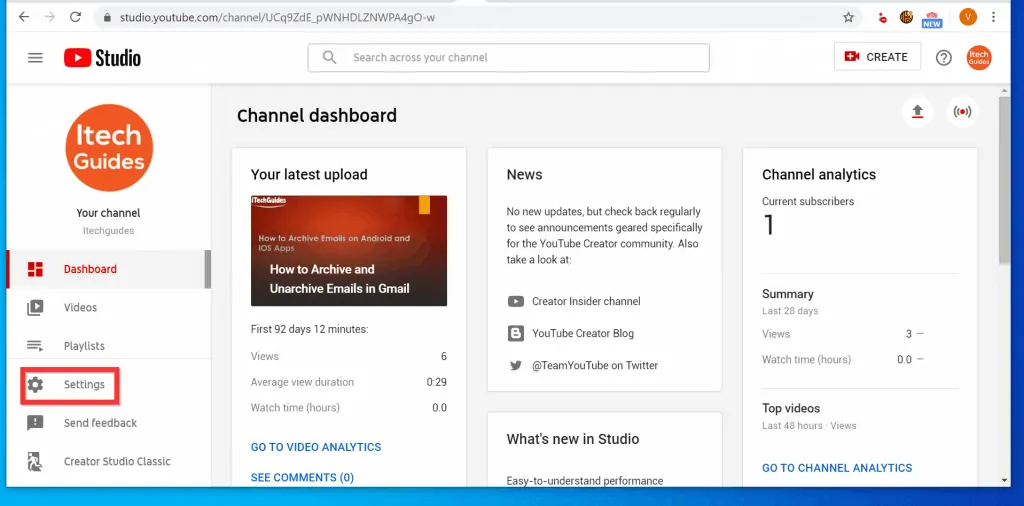Click the search magnifier icon
1024x506 pixels.
coord(330,57)
